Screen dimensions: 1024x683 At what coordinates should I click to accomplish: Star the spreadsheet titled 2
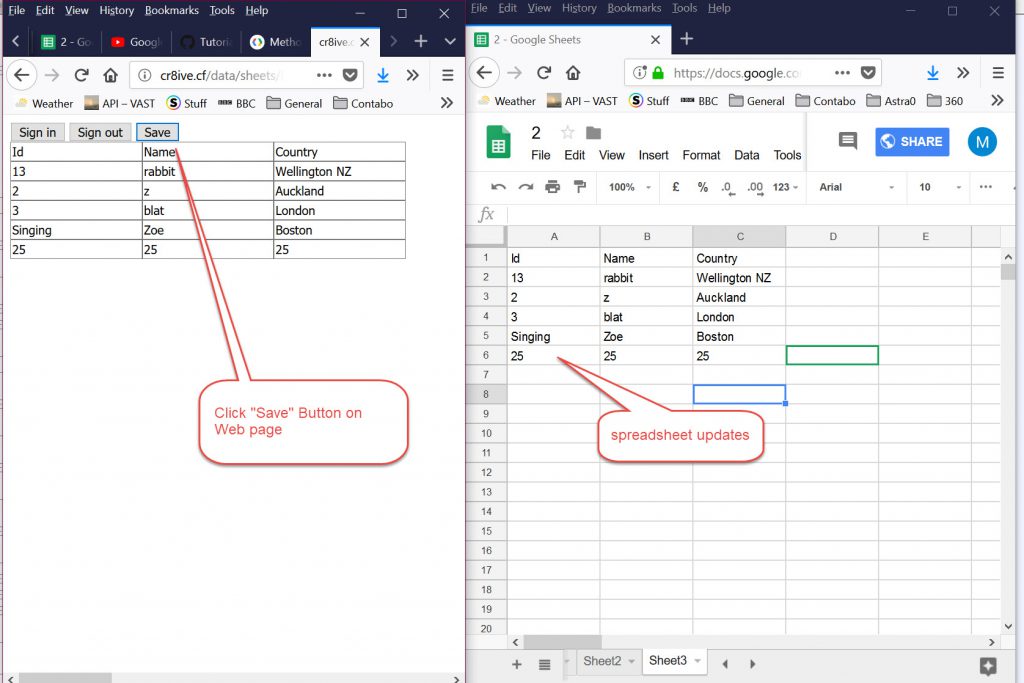pyautogui.click(x=568, y=133)
